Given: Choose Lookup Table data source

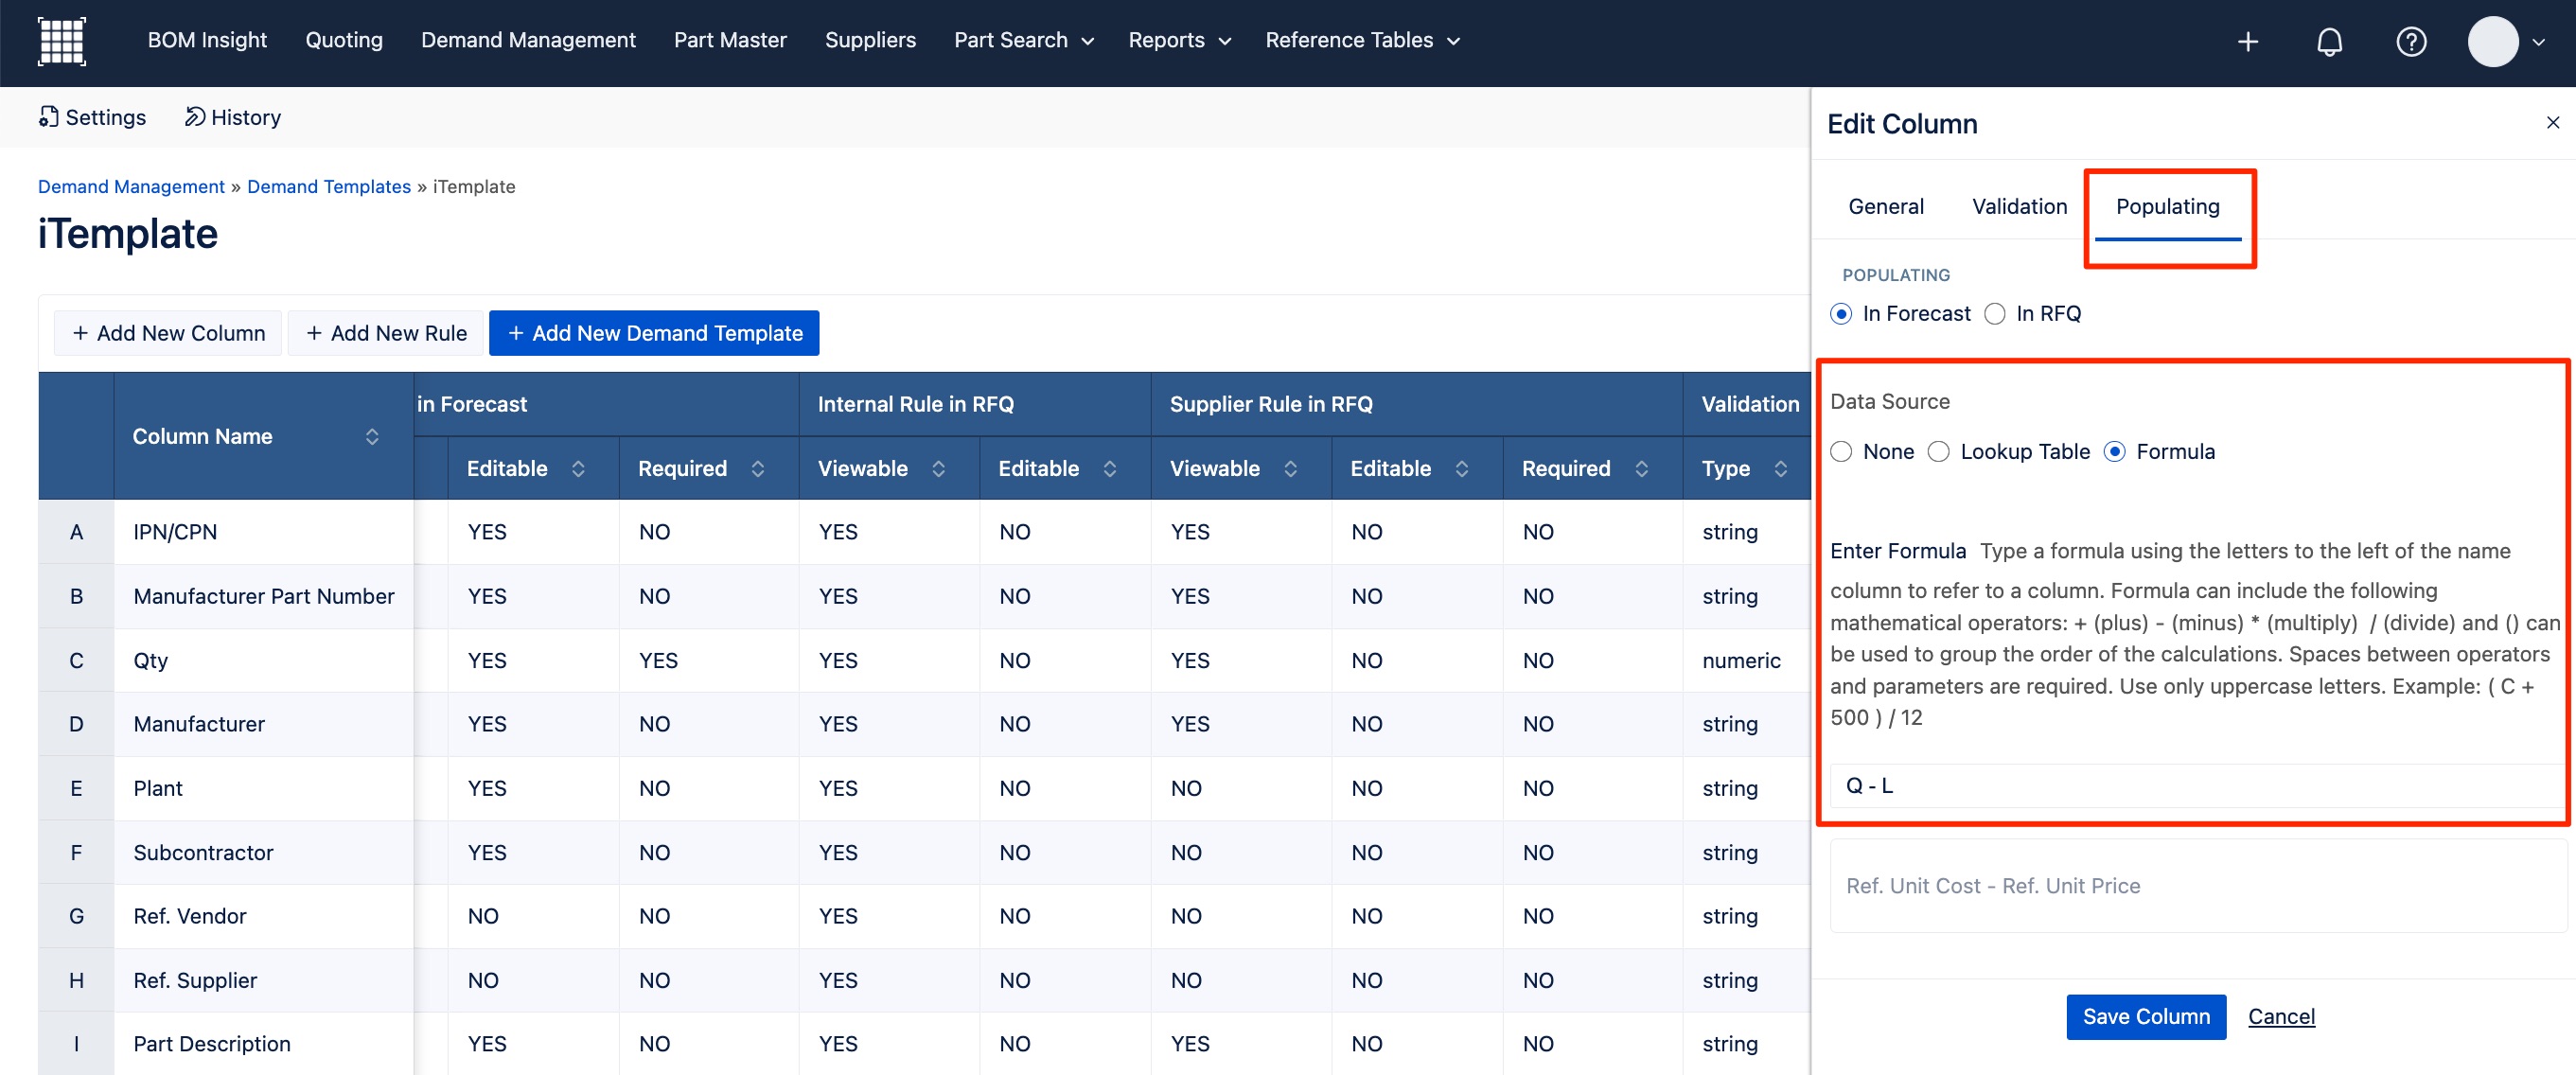Looking at the screenshot, I should (x=1938, y=452).
